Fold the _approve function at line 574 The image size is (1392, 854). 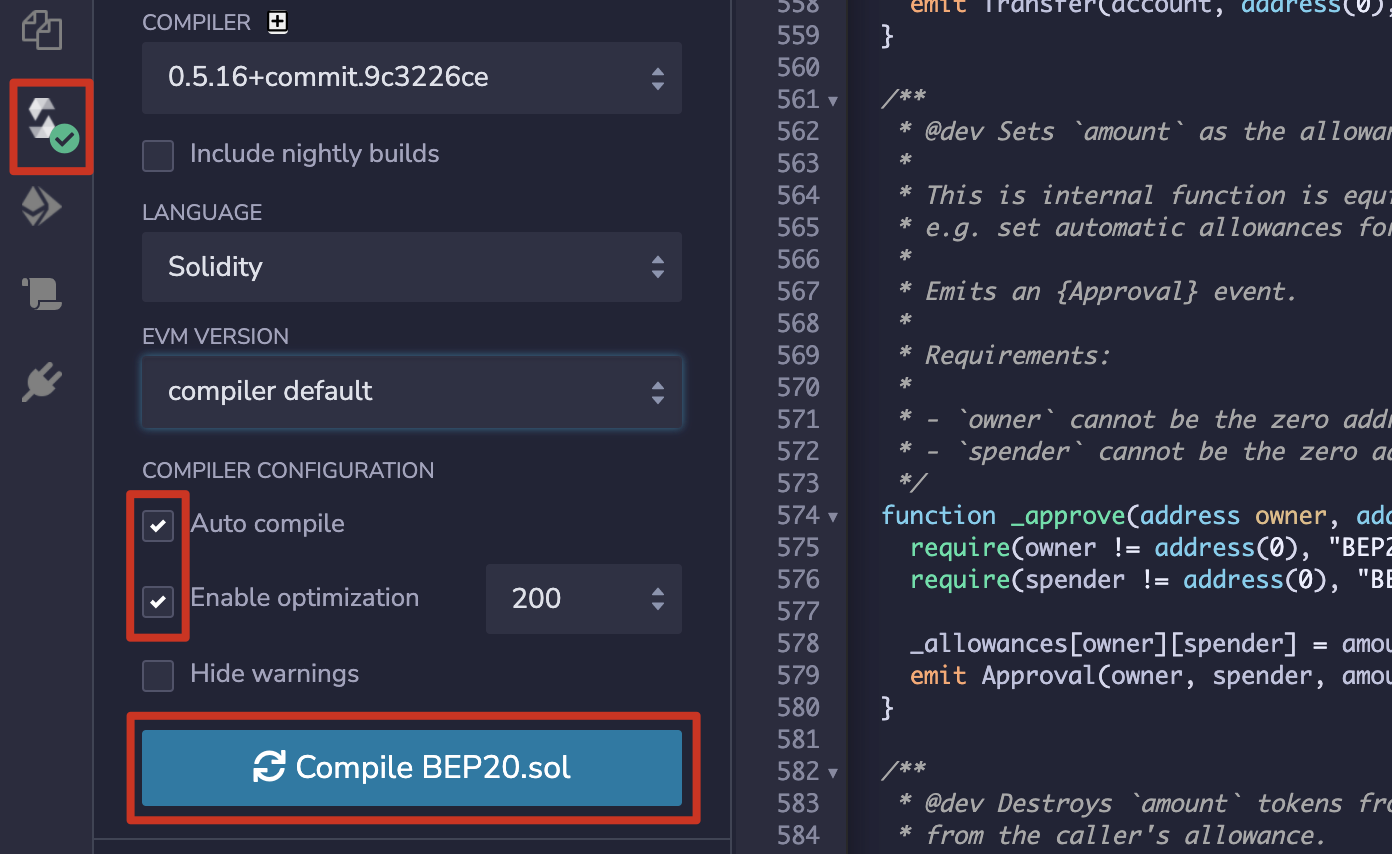point(833,517)
